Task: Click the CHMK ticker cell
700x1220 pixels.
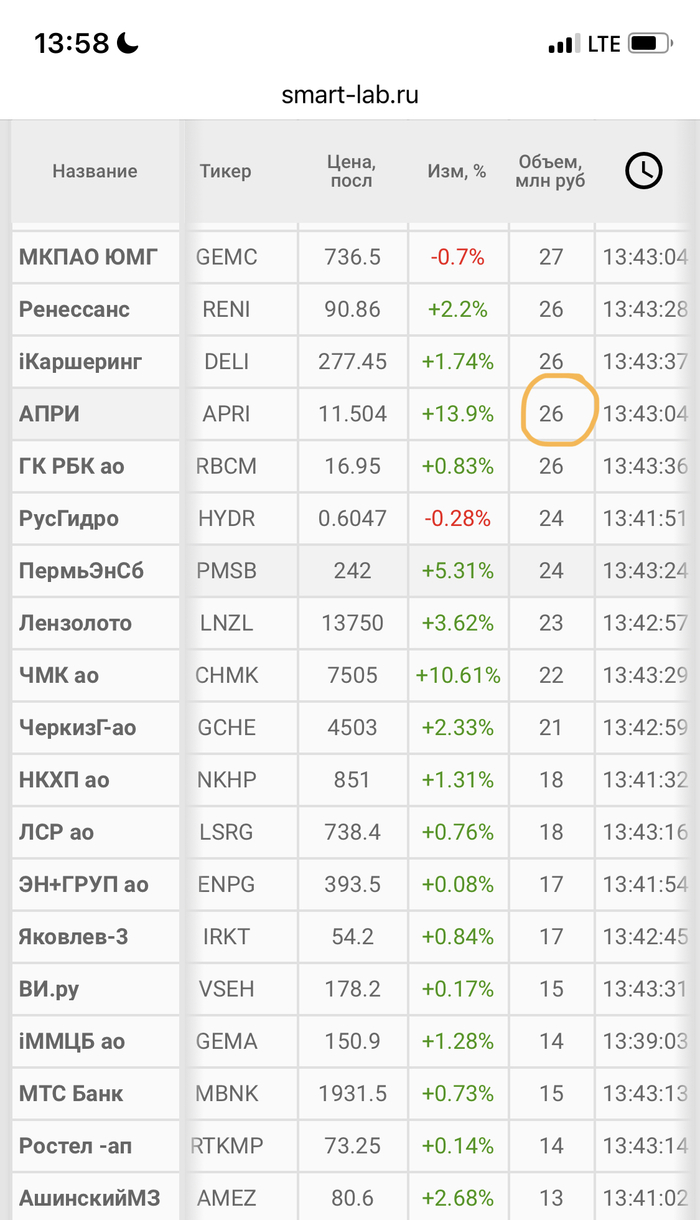Action: click(x=227, y=676)
